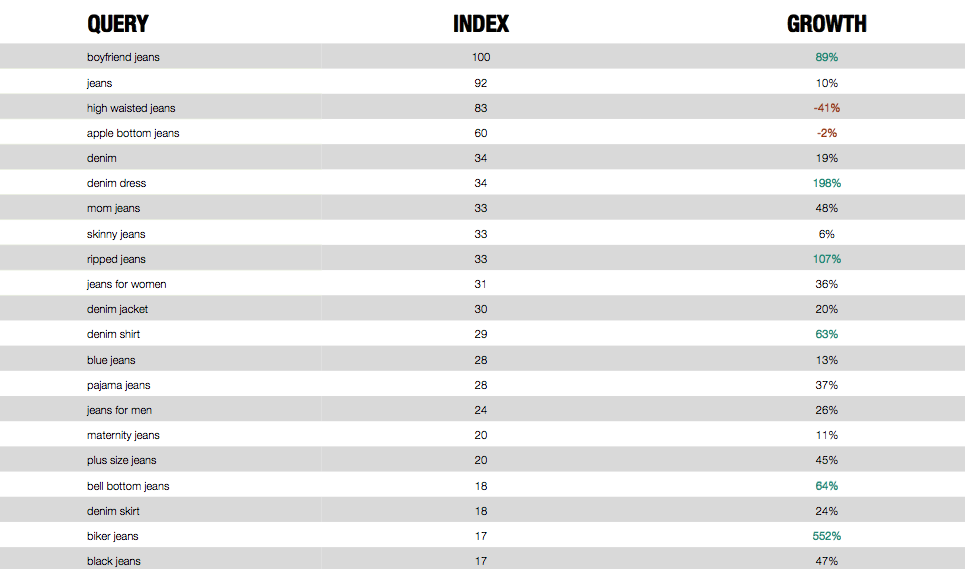Click the INDEX column header
Viewport: 965px width, 569px height.
click(x=481, y=24)
